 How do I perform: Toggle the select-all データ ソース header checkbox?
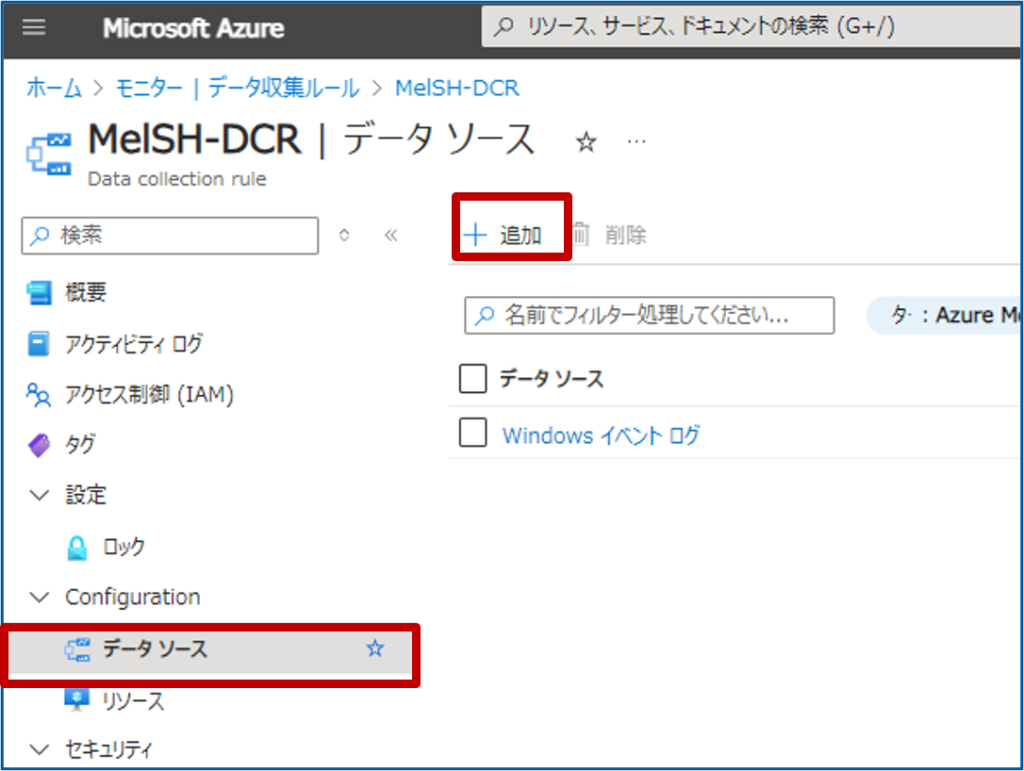coord(473,379)
